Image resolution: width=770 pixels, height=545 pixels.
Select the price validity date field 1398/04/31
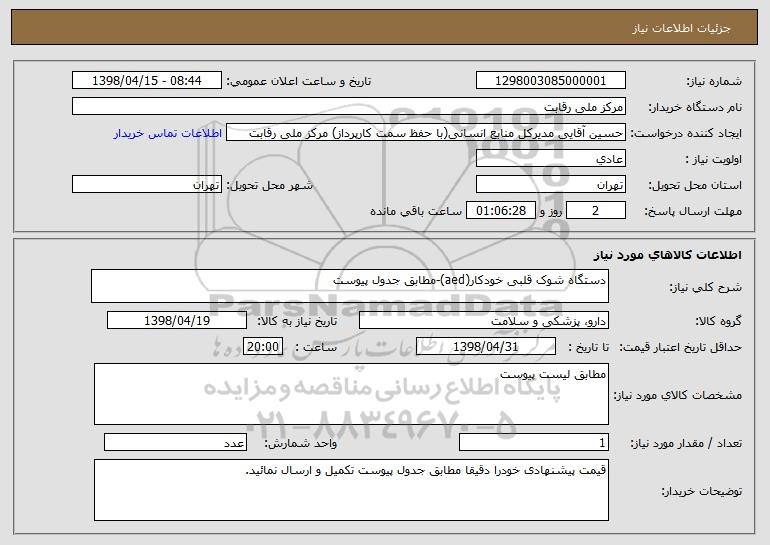486,347
